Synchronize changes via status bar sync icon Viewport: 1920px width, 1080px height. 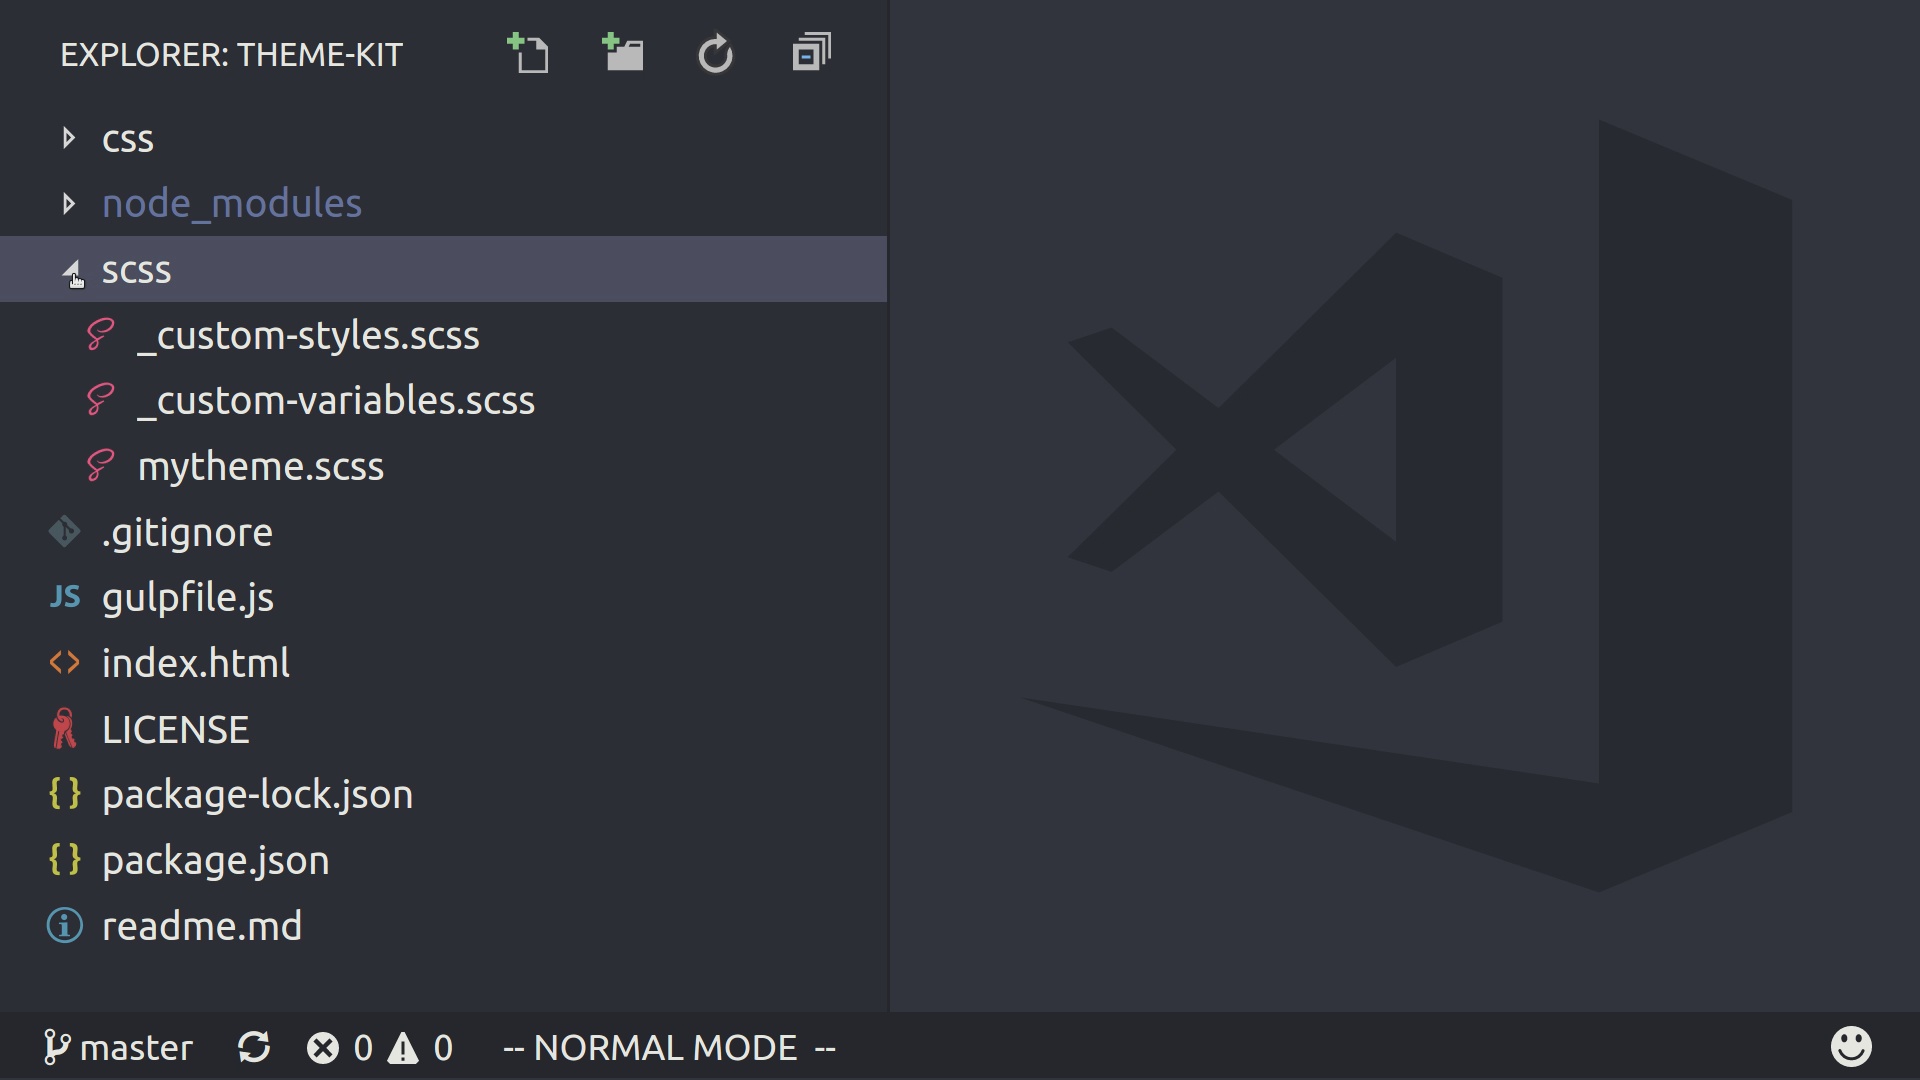(254, 1047)
